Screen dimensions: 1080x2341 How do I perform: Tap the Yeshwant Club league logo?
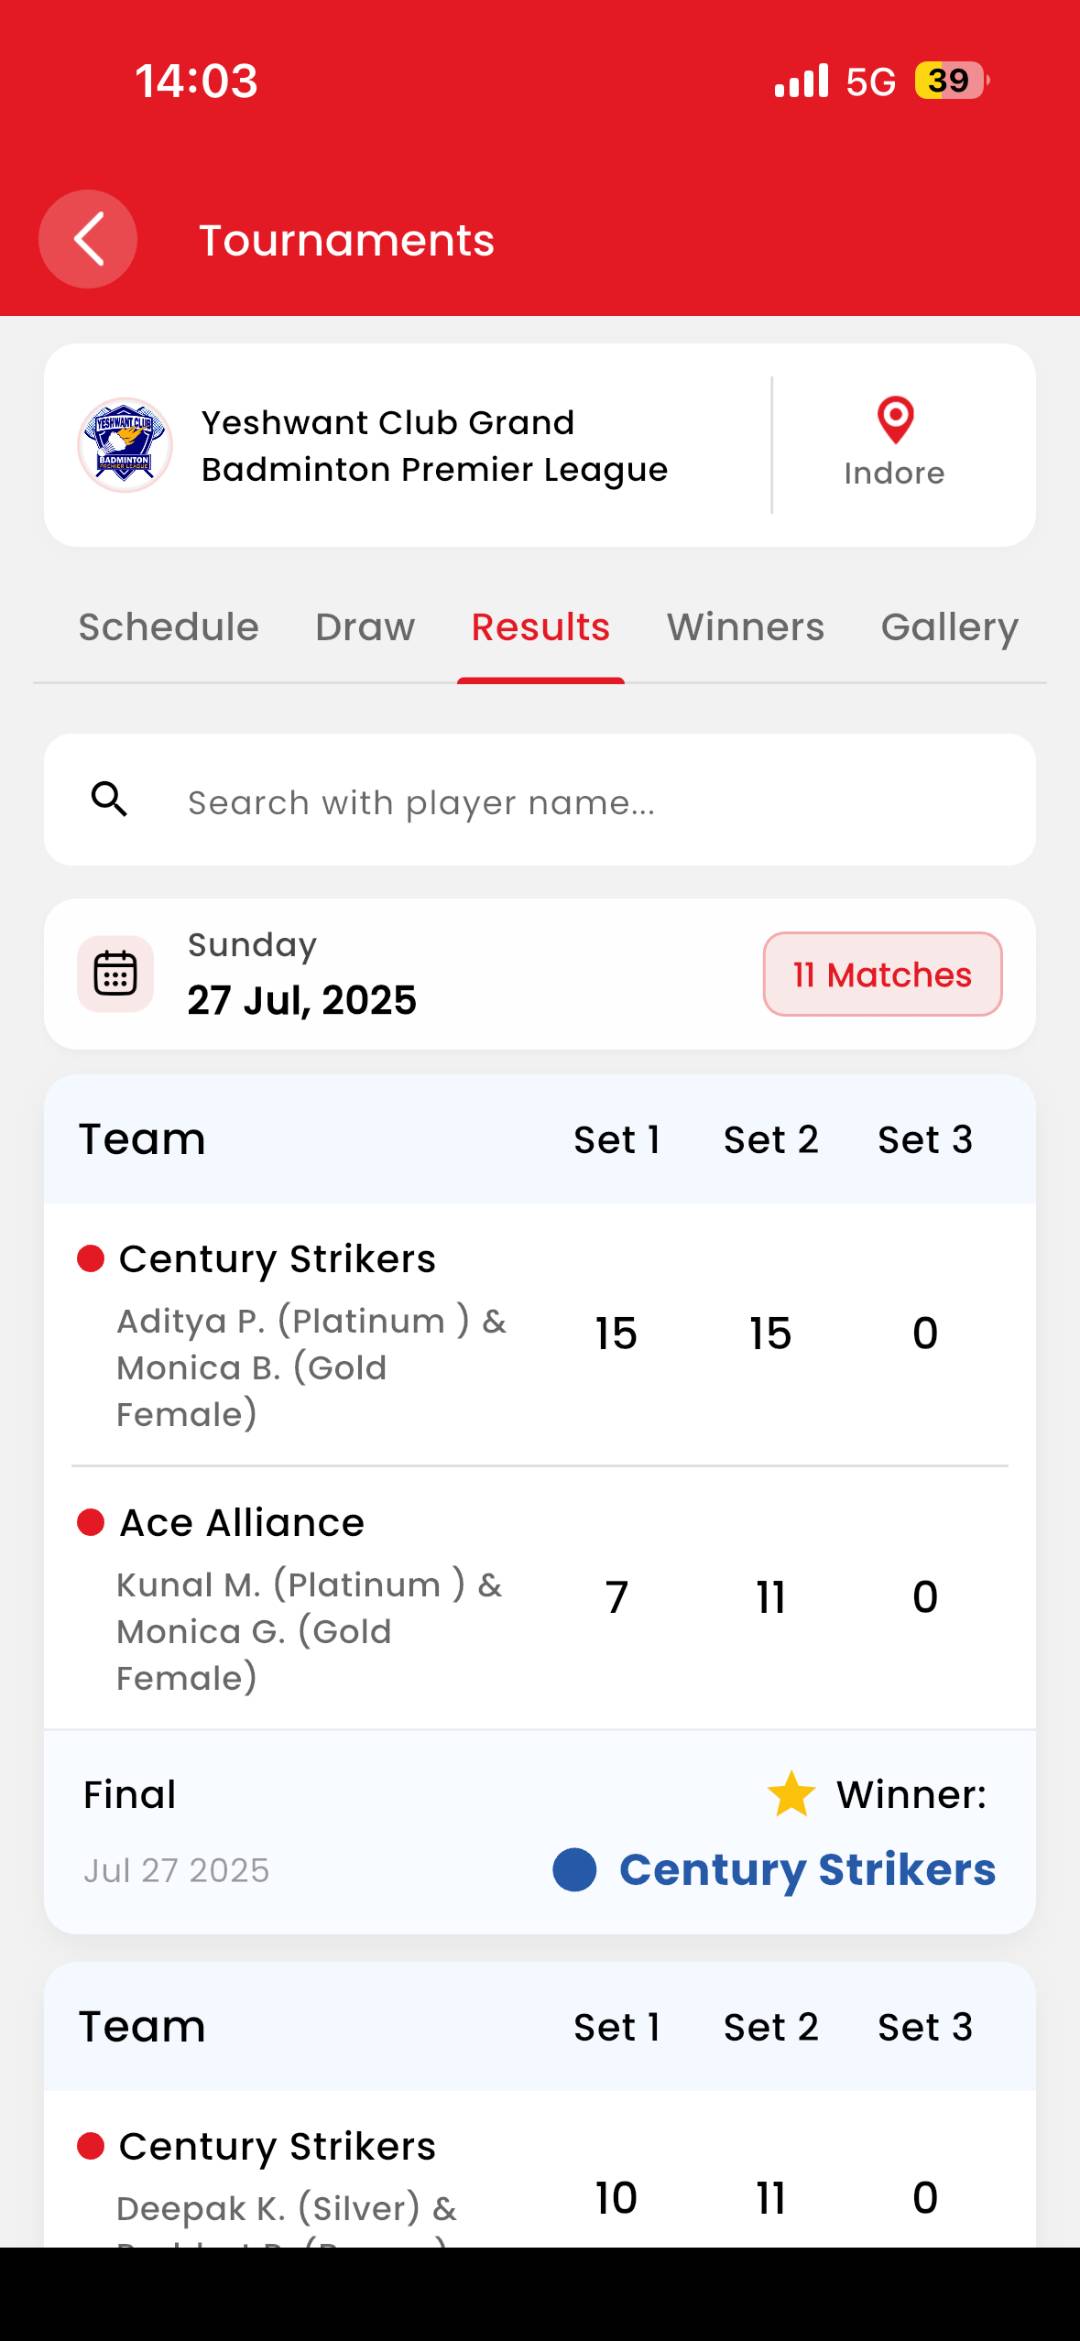coord(125,445)
